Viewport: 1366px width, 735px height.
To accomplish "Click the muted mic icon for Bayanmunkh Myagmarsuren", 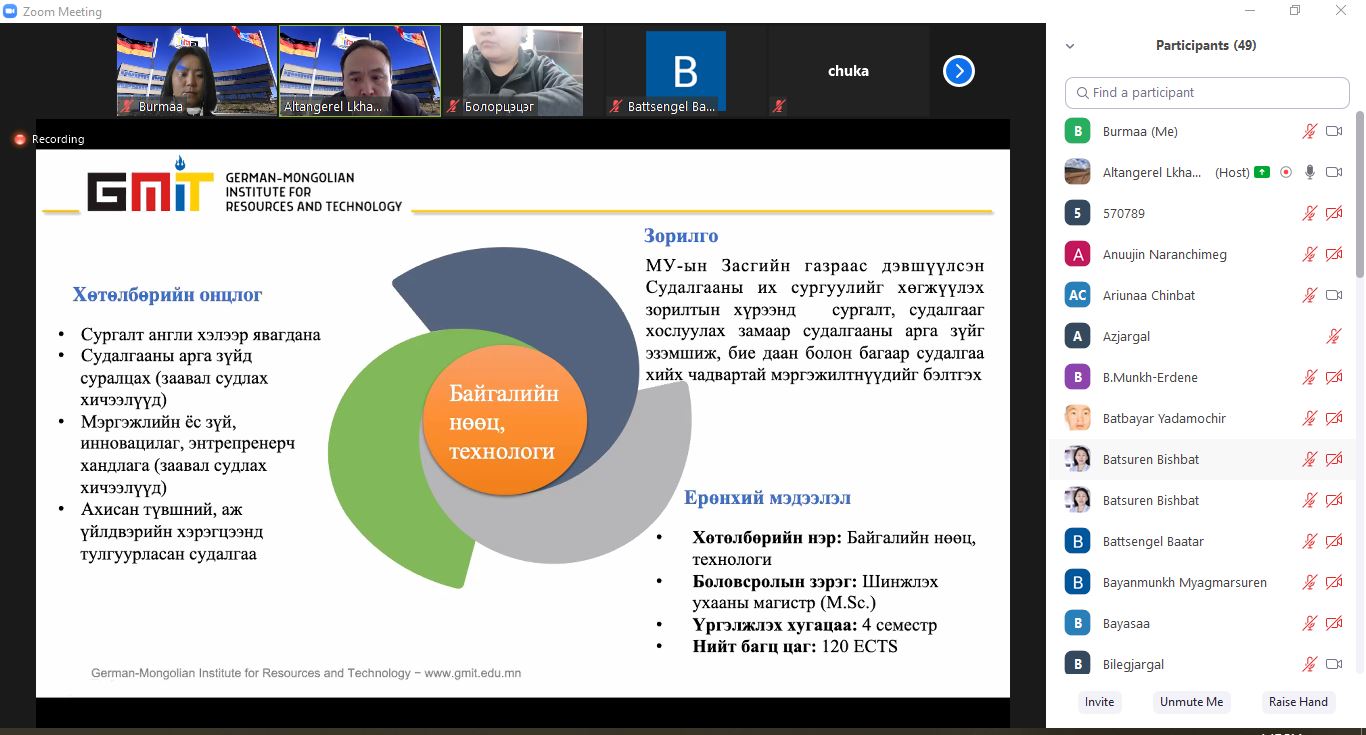I will [1309, 582].
